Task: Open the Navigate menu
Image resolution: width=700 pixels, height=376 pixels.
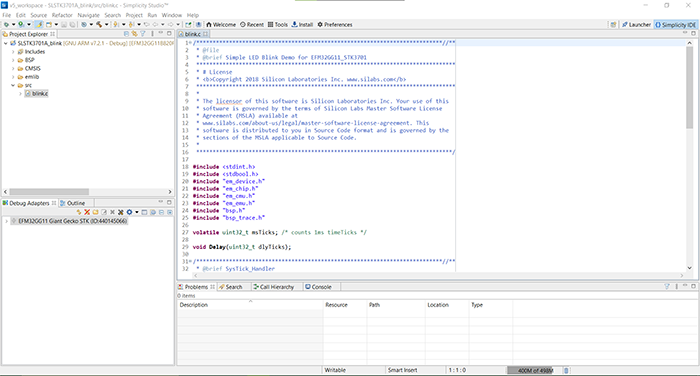Action: (x=88, y=15)
